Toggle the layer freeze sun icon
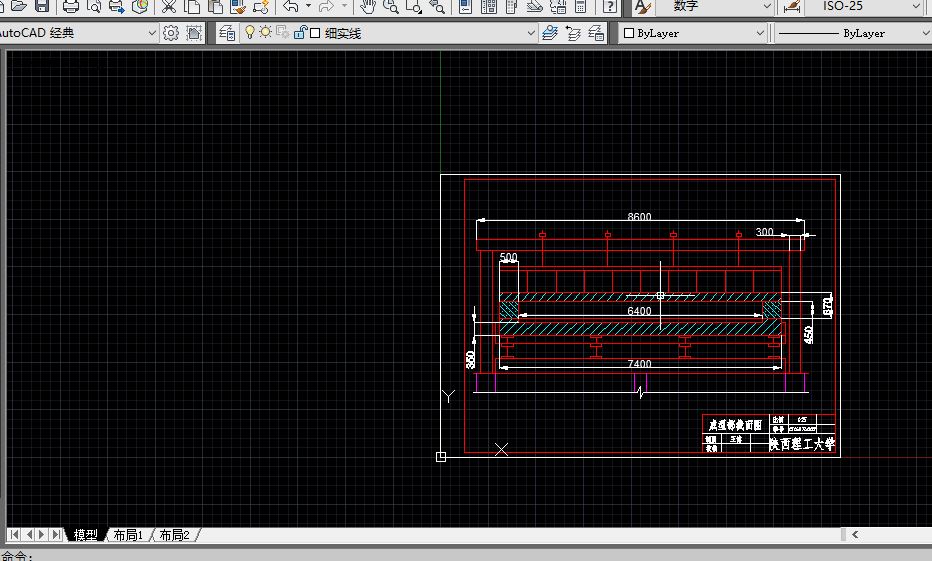Screen dimensions: 932x561 [x=266, y=33]
